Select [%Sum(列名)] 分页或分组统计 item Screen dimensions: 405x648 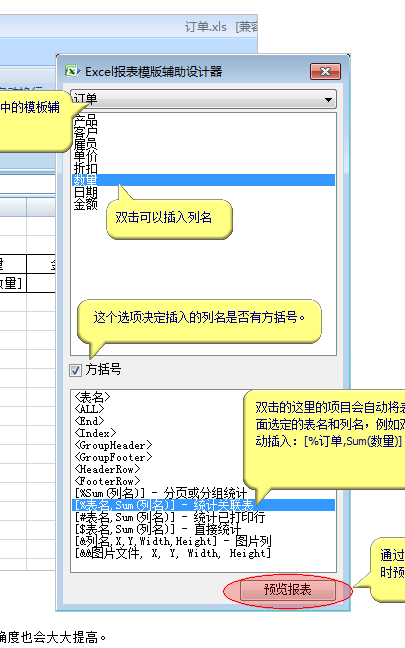pos(161,493)
